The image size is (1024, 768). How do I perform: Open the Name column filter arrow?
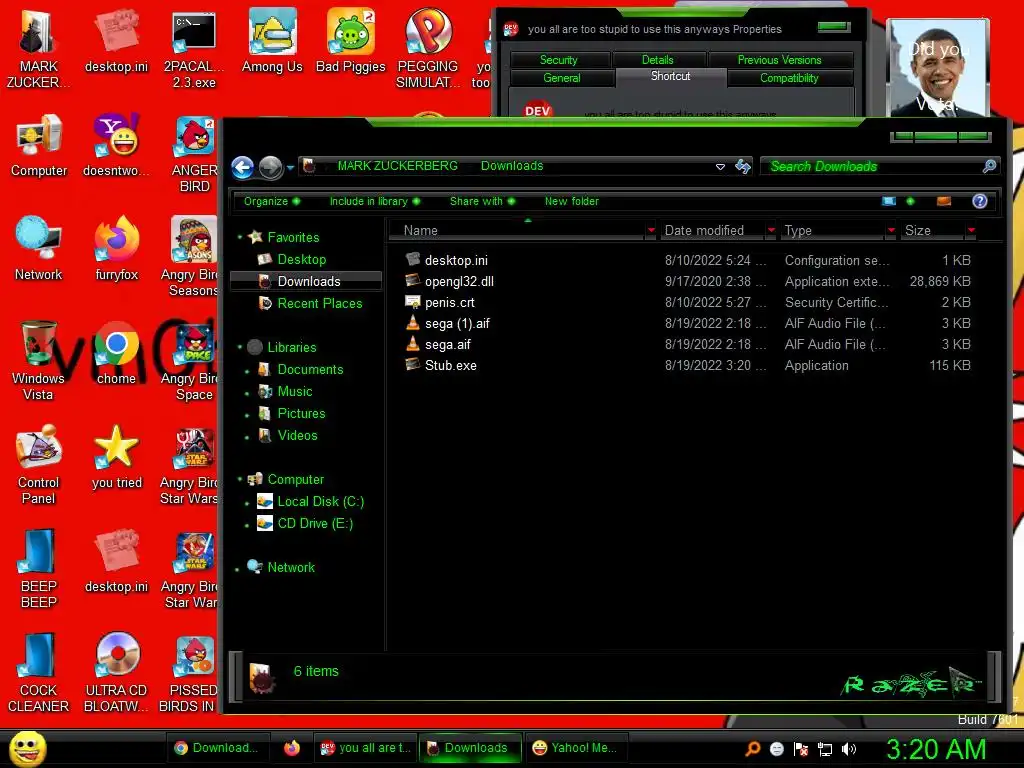pos(650,230)
